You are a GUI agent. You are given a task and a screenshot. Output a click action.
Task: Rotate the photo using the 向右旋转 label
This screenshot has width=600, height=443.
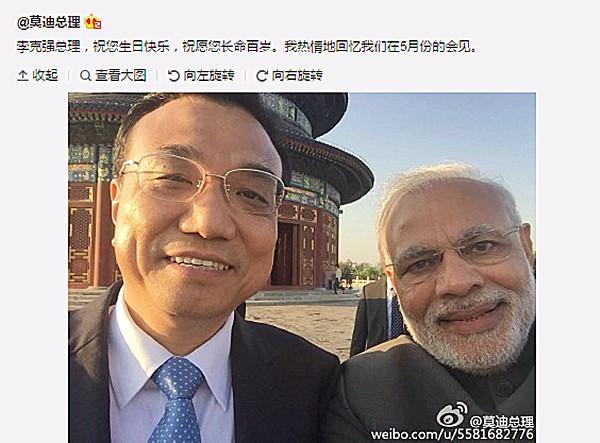point(297,75)
